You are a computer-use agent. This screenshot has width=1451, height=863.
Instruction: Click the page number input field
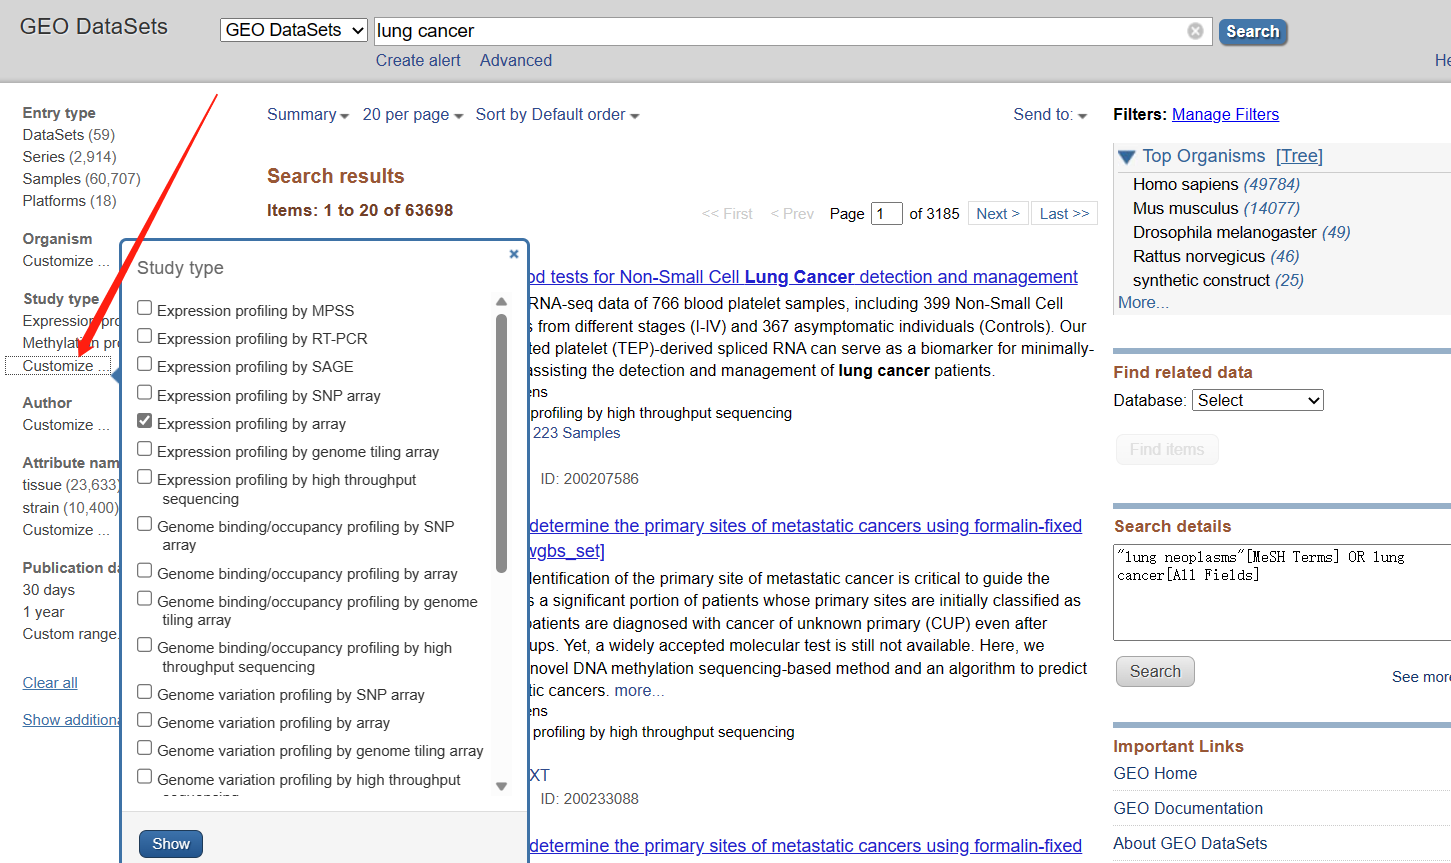click(886, 213)
